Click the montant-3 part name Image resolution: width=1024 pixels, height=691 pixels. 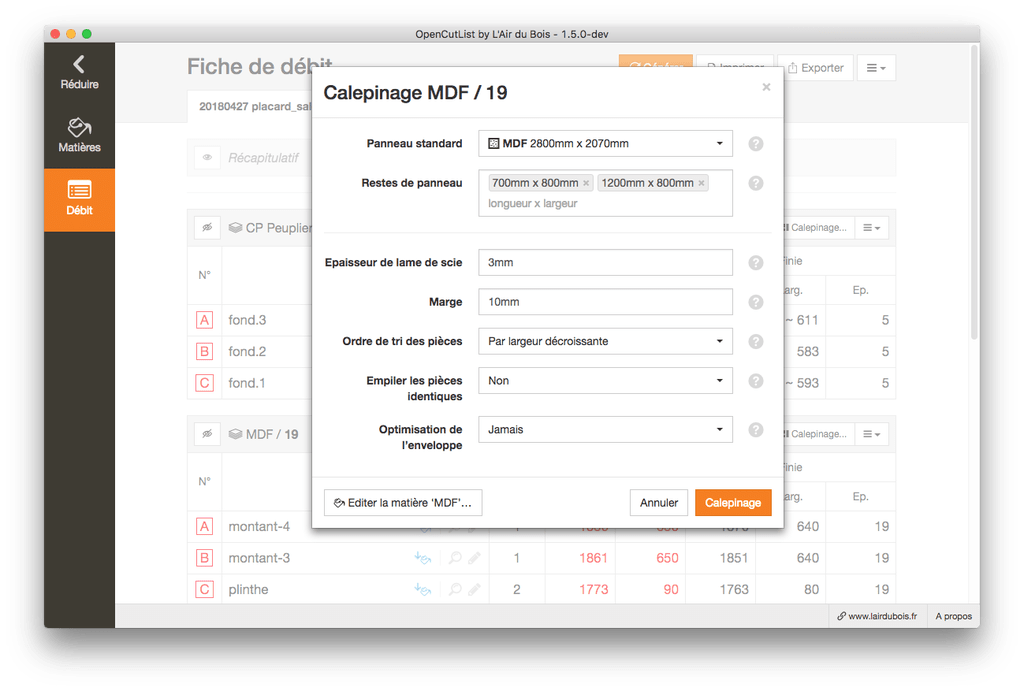point(259,558)
